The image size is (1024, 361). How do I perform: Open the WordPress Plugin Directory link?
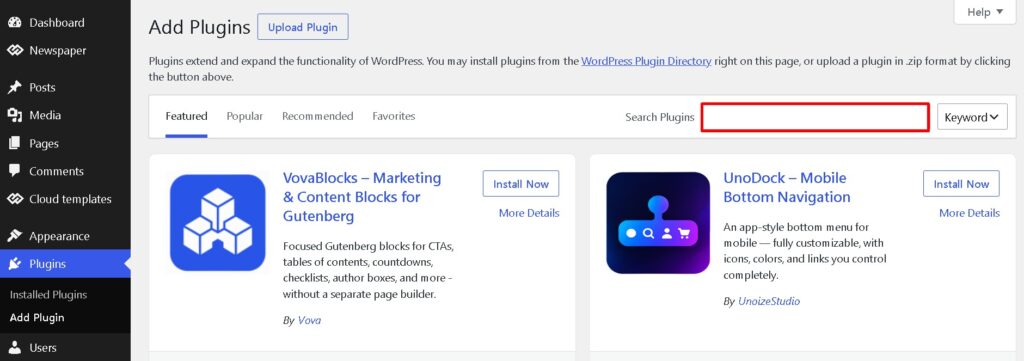pos(646,61)
